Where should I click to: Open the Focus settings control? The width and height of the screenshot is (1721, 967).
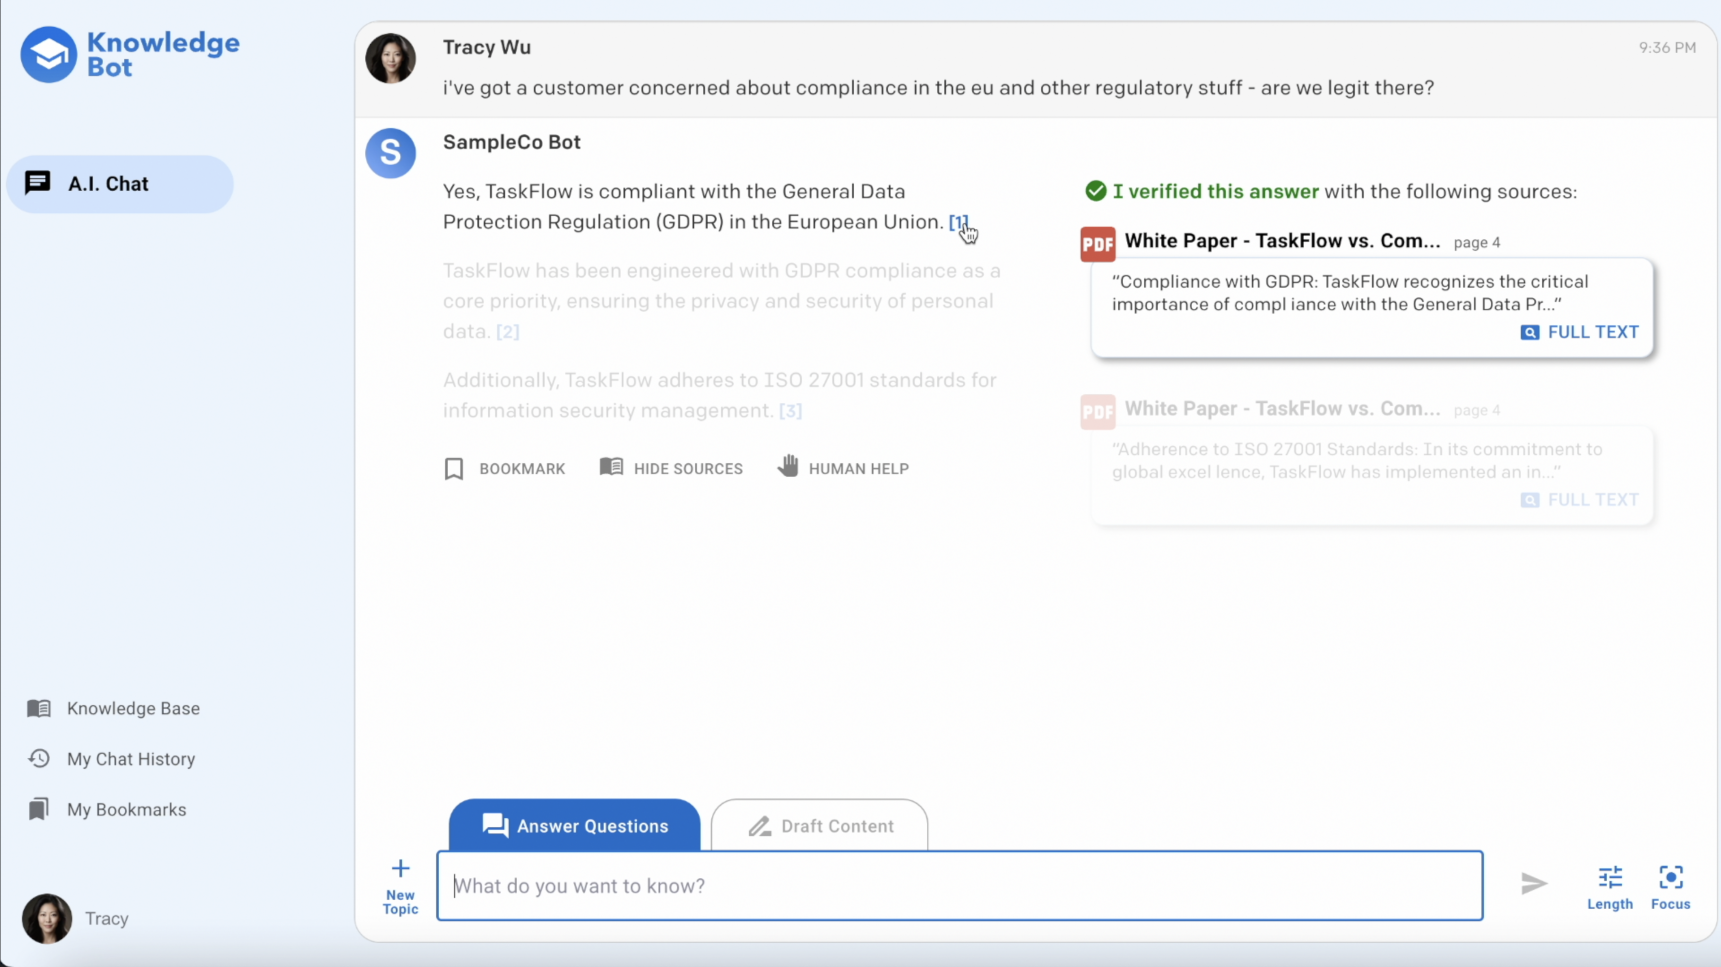pos(1671,888)
